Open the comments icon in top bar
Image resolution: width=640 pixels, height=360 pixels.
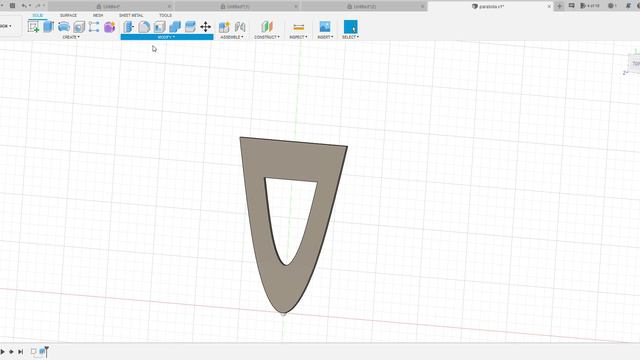pyautogui.click(x=571, y=6)
